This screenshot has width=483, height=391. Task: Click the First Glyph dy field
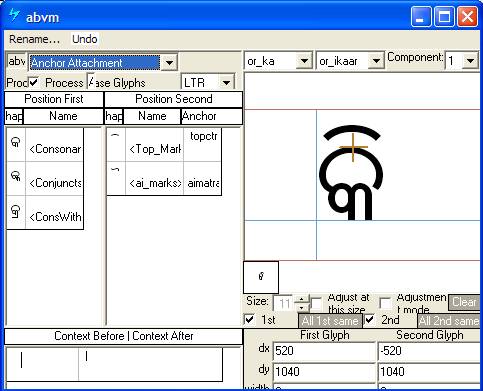click(324, 371)
